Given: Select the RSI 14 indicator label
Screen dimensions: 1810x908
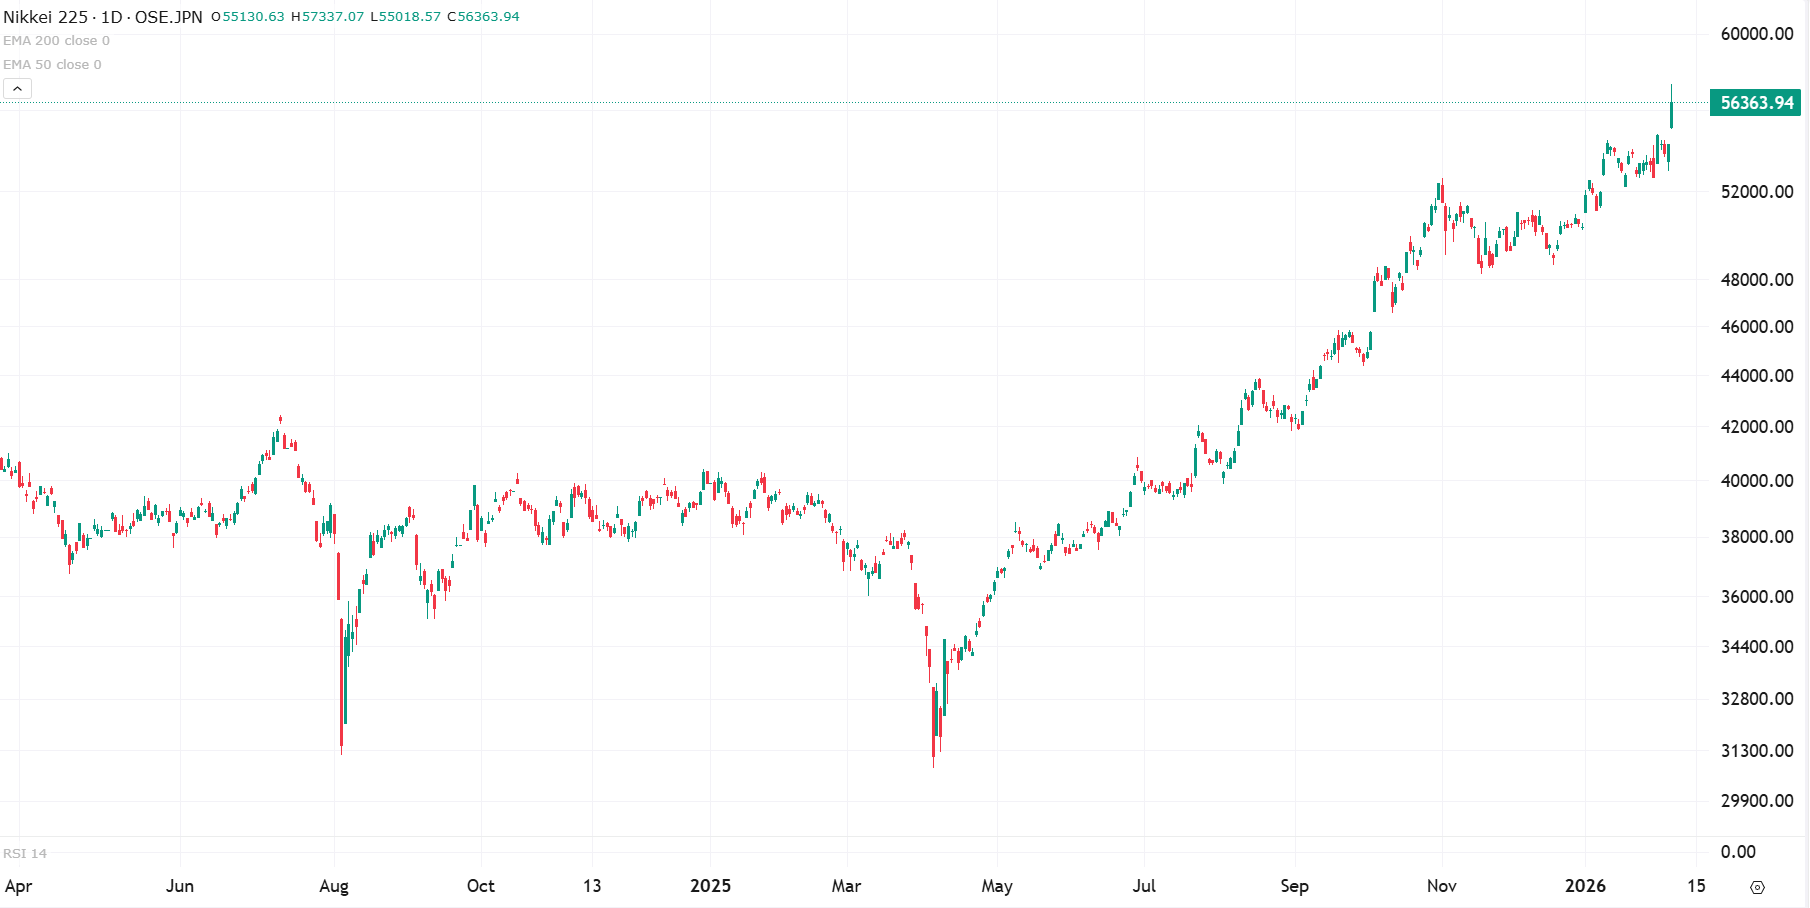Looking at the screenshot, I should [x=25, y=854].
